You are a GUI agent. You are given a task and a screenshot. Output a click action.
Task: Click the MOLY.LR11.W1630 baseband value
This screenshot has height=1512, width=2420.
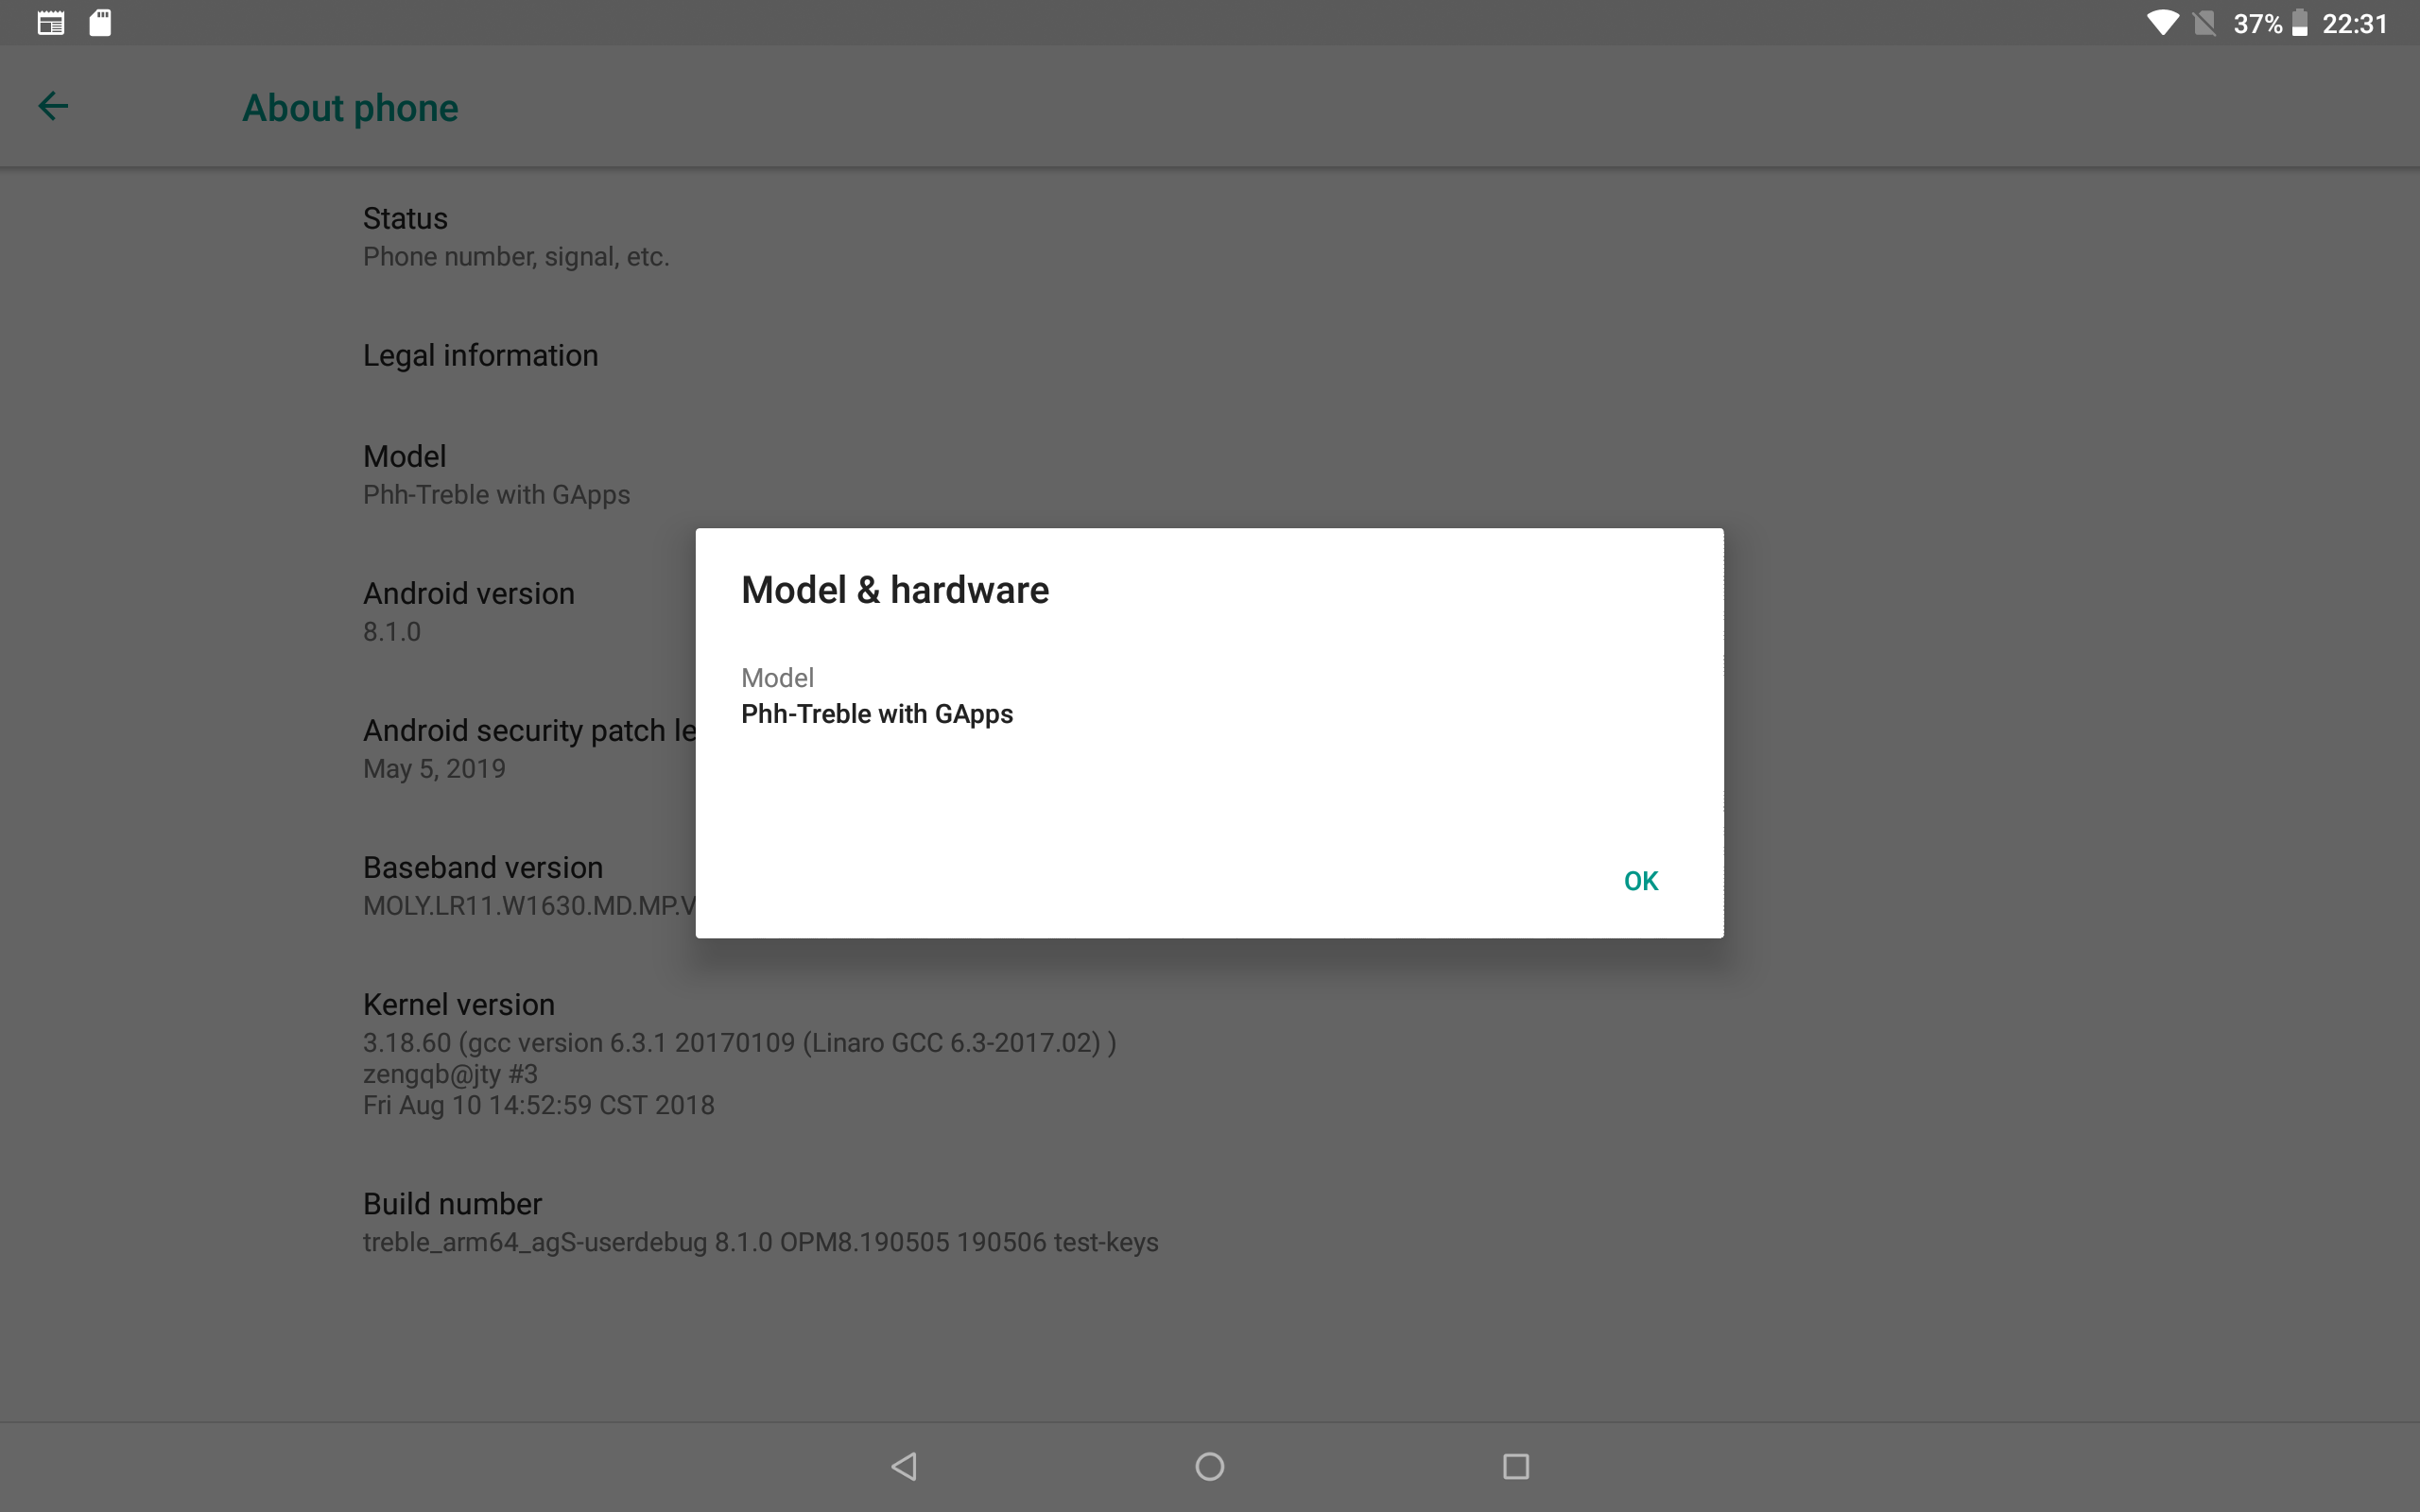click(529, 906)
